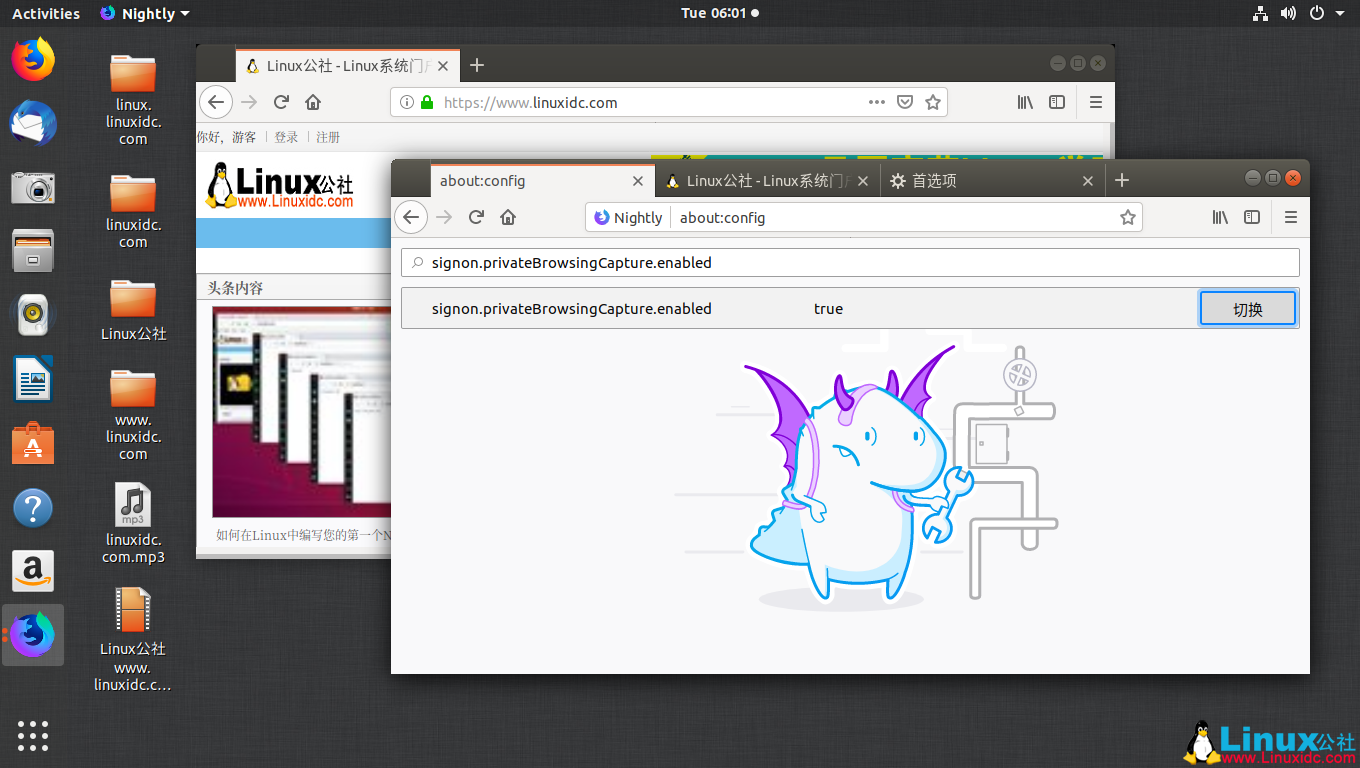
Task: Go to home page in Nightly window
Action: click(x=508, y=217)
